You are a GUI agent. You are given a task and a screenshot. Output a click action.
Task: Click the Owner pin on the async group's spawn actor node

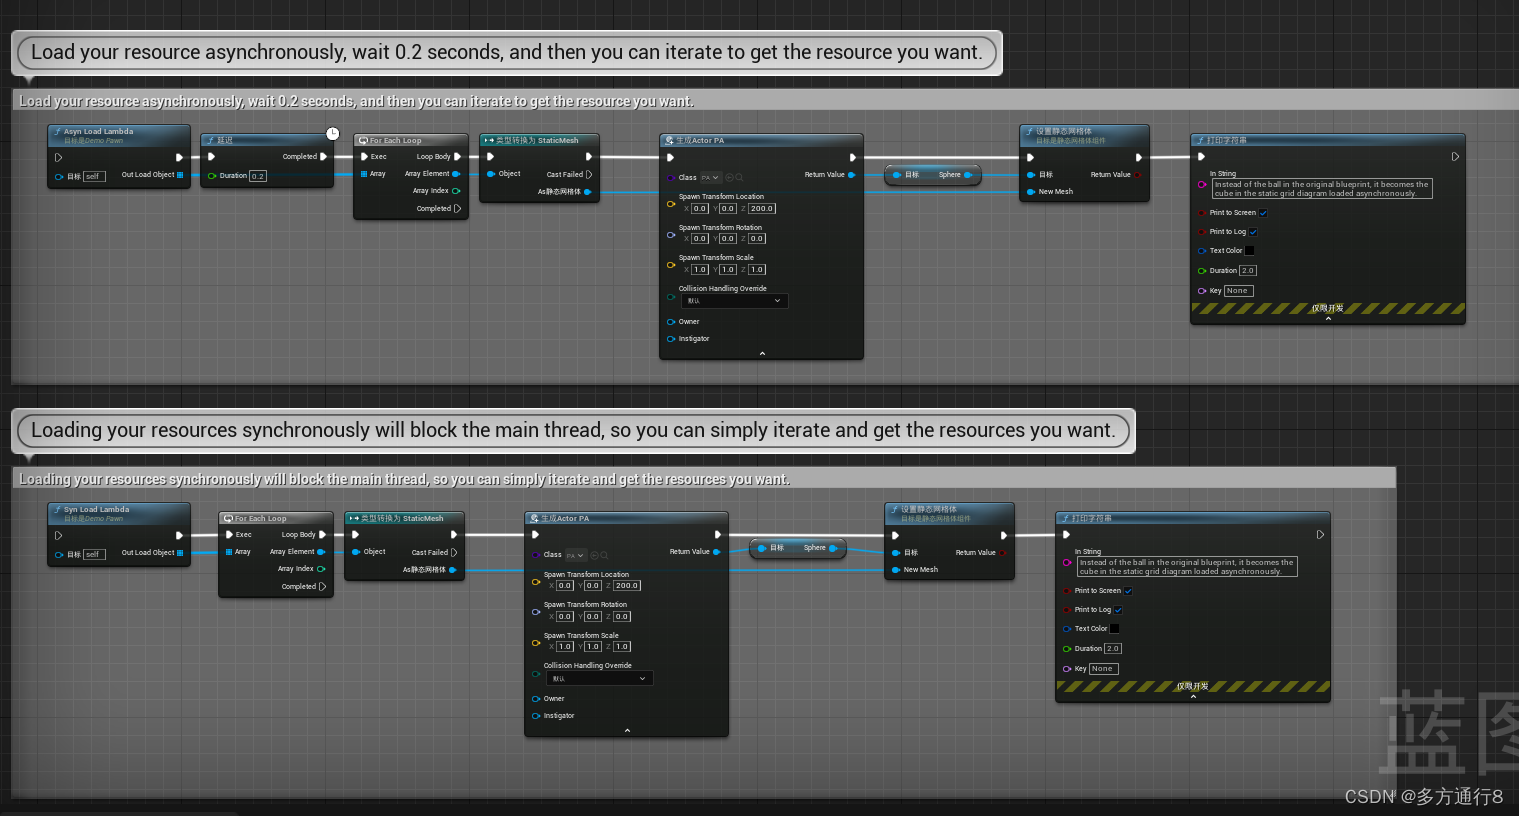click(671, 322)
